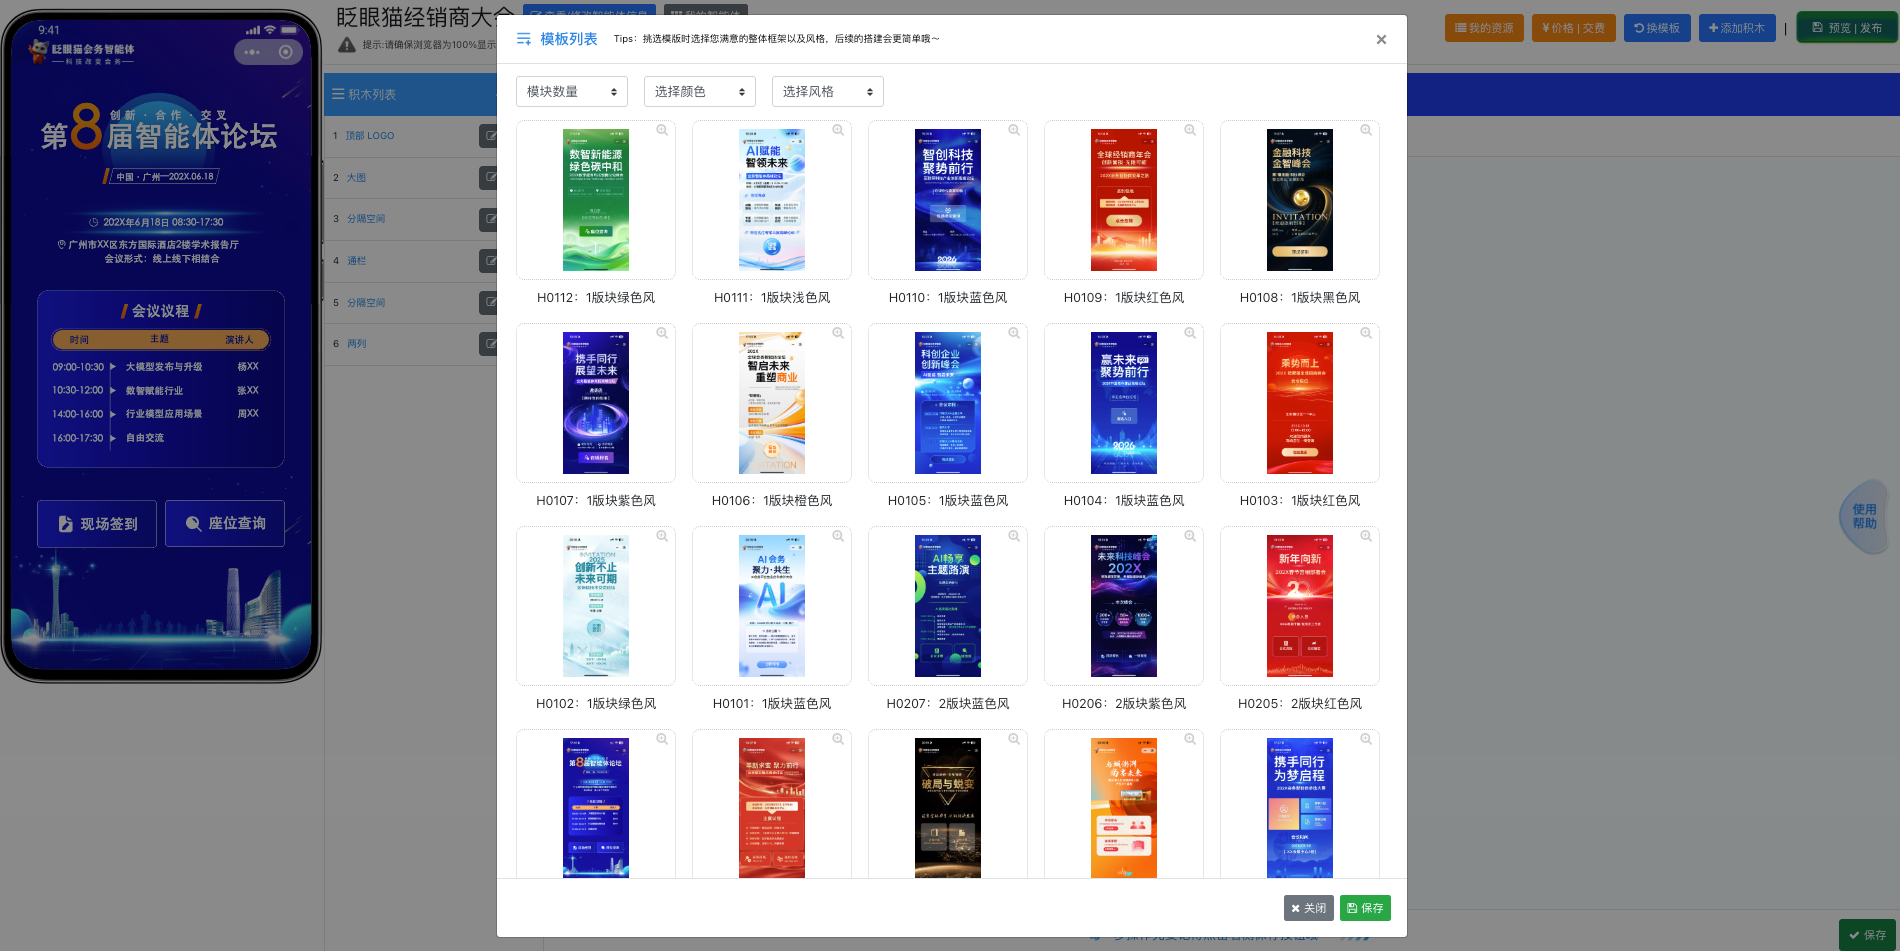Click the gray 关闭 button

[1308, 908]
